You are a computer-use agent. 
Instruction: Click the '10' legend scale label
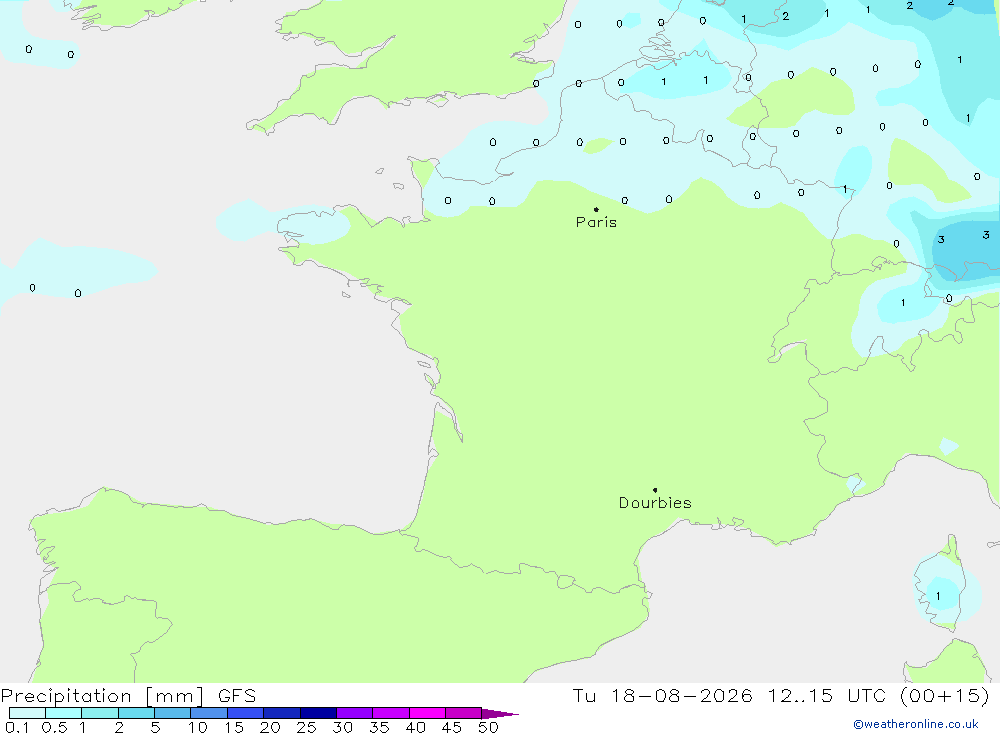click(x=198, y=727)
